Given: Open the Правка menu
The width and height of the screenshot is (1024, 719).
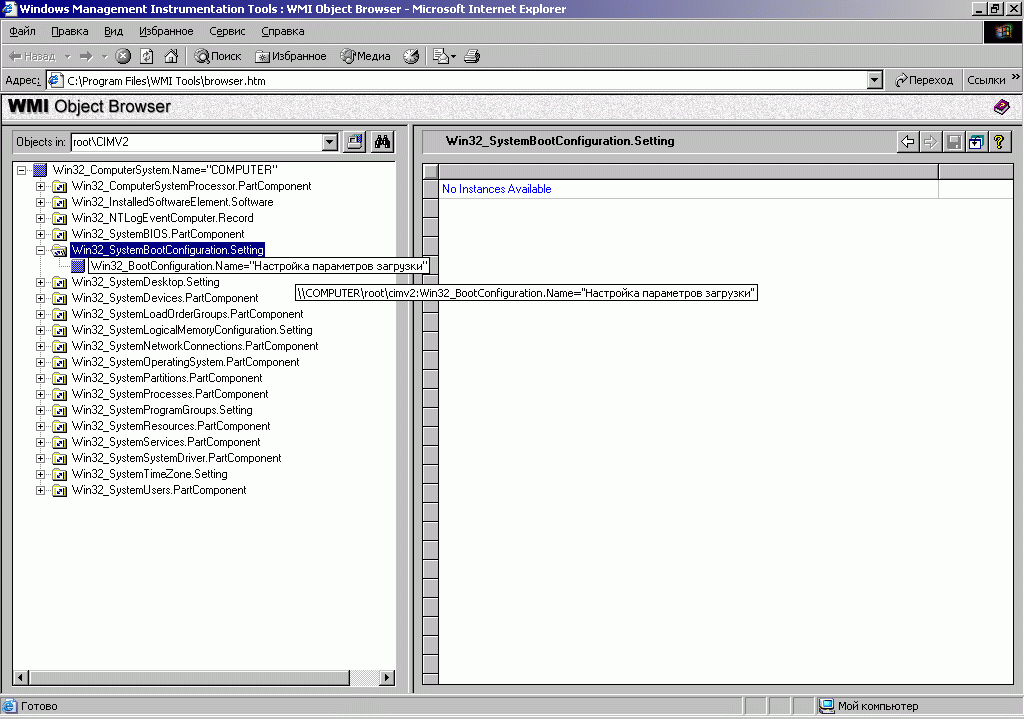Looking at the screenshot, I should pos(70,31).
